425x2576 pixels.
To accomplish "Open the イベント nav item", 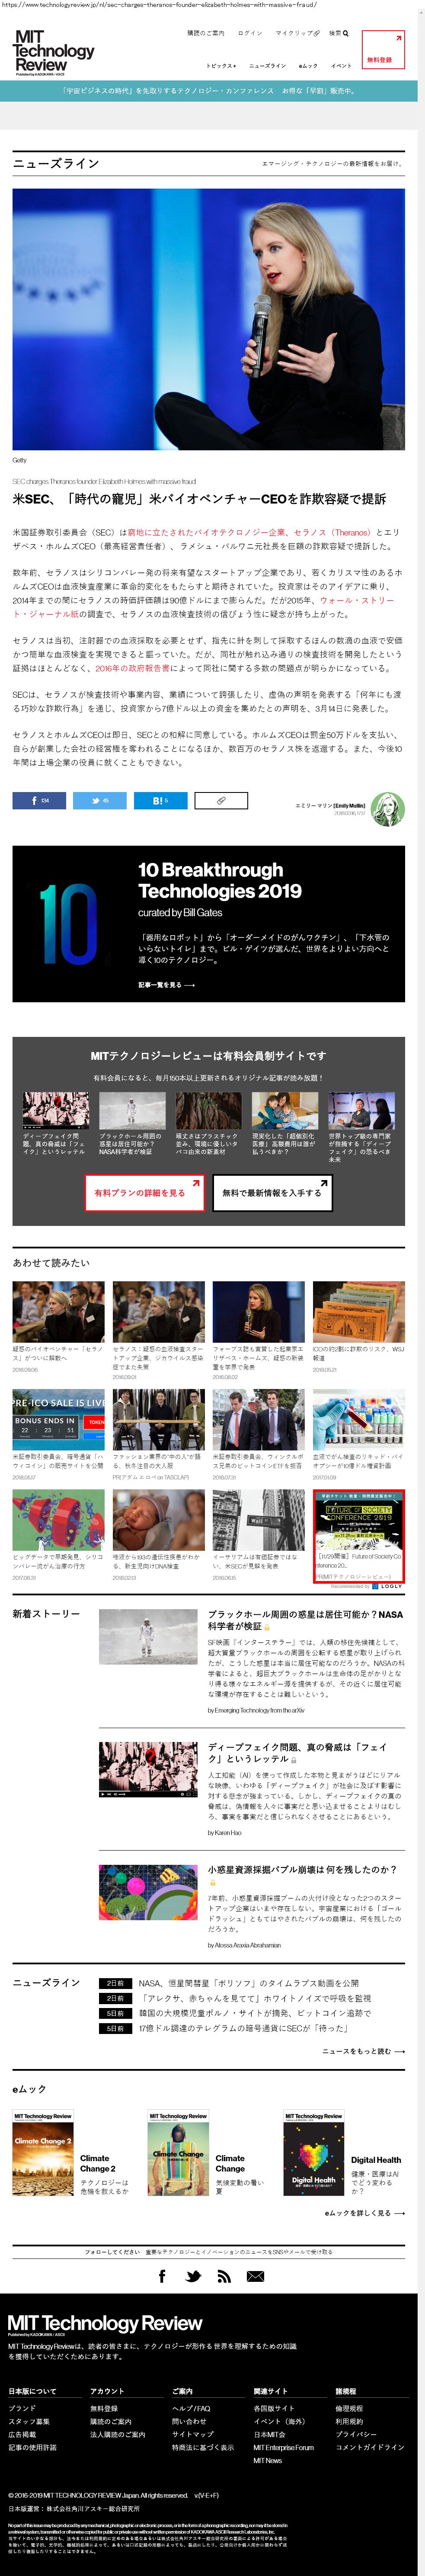I will 341,66.
